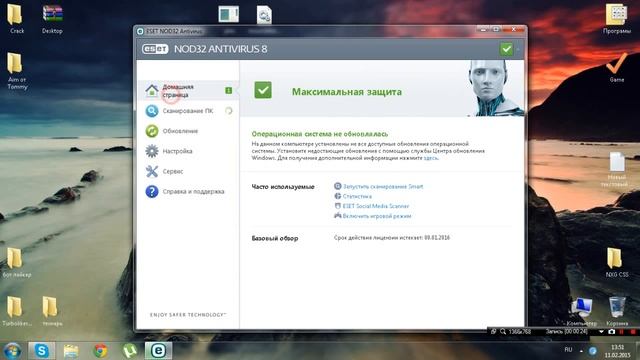This screenshot has height=360, width=640.
Task: Click the Статистика pie chart icon
Action: pyautogui.click(x=338, y=196)
